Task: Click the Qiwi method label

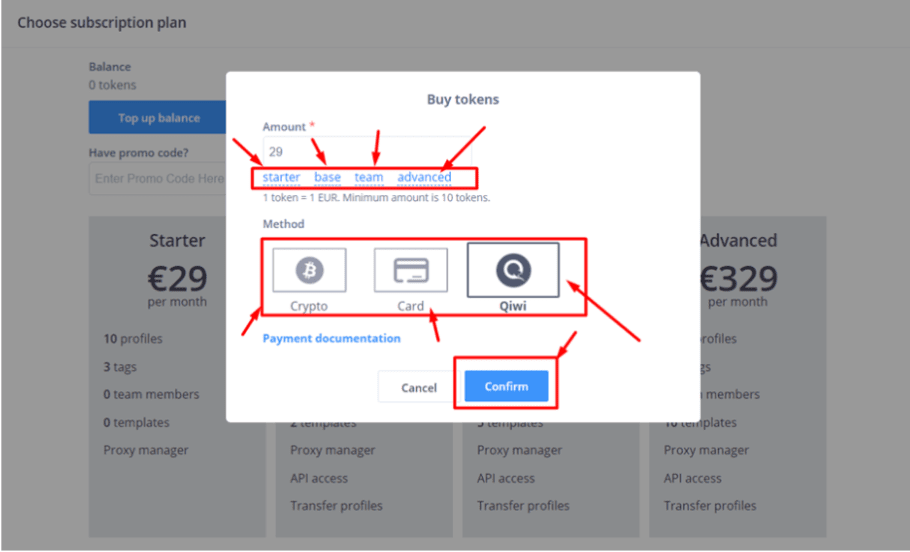Action: pos(513,306)
